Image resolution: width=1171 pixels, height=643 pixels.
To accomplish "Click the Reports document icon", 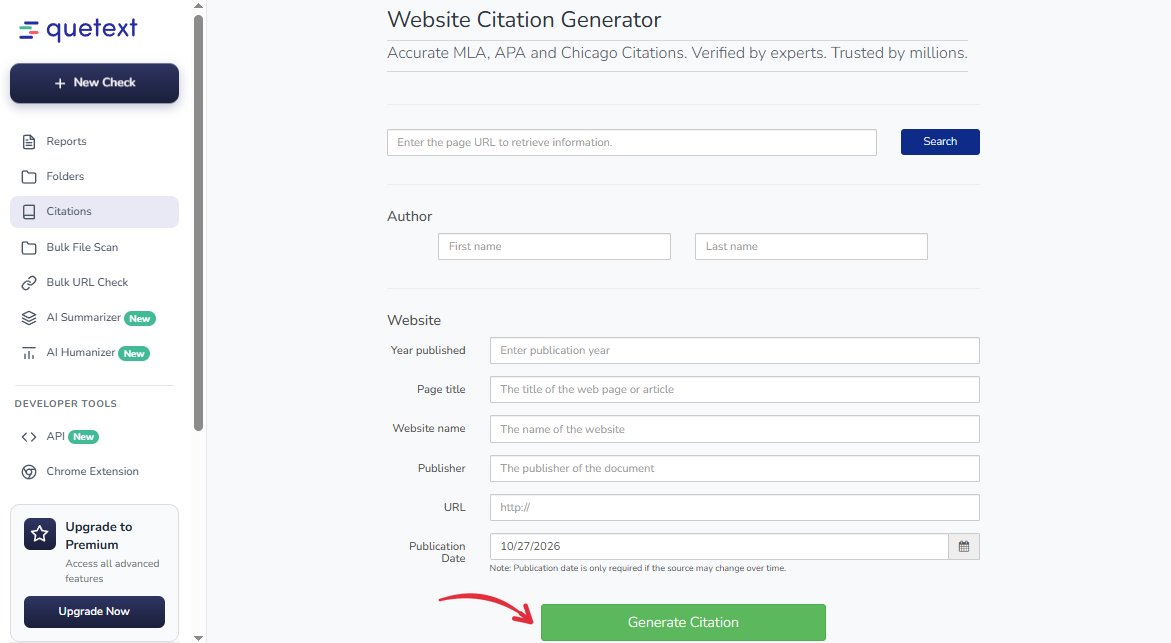I will click(x=29, y=142).
